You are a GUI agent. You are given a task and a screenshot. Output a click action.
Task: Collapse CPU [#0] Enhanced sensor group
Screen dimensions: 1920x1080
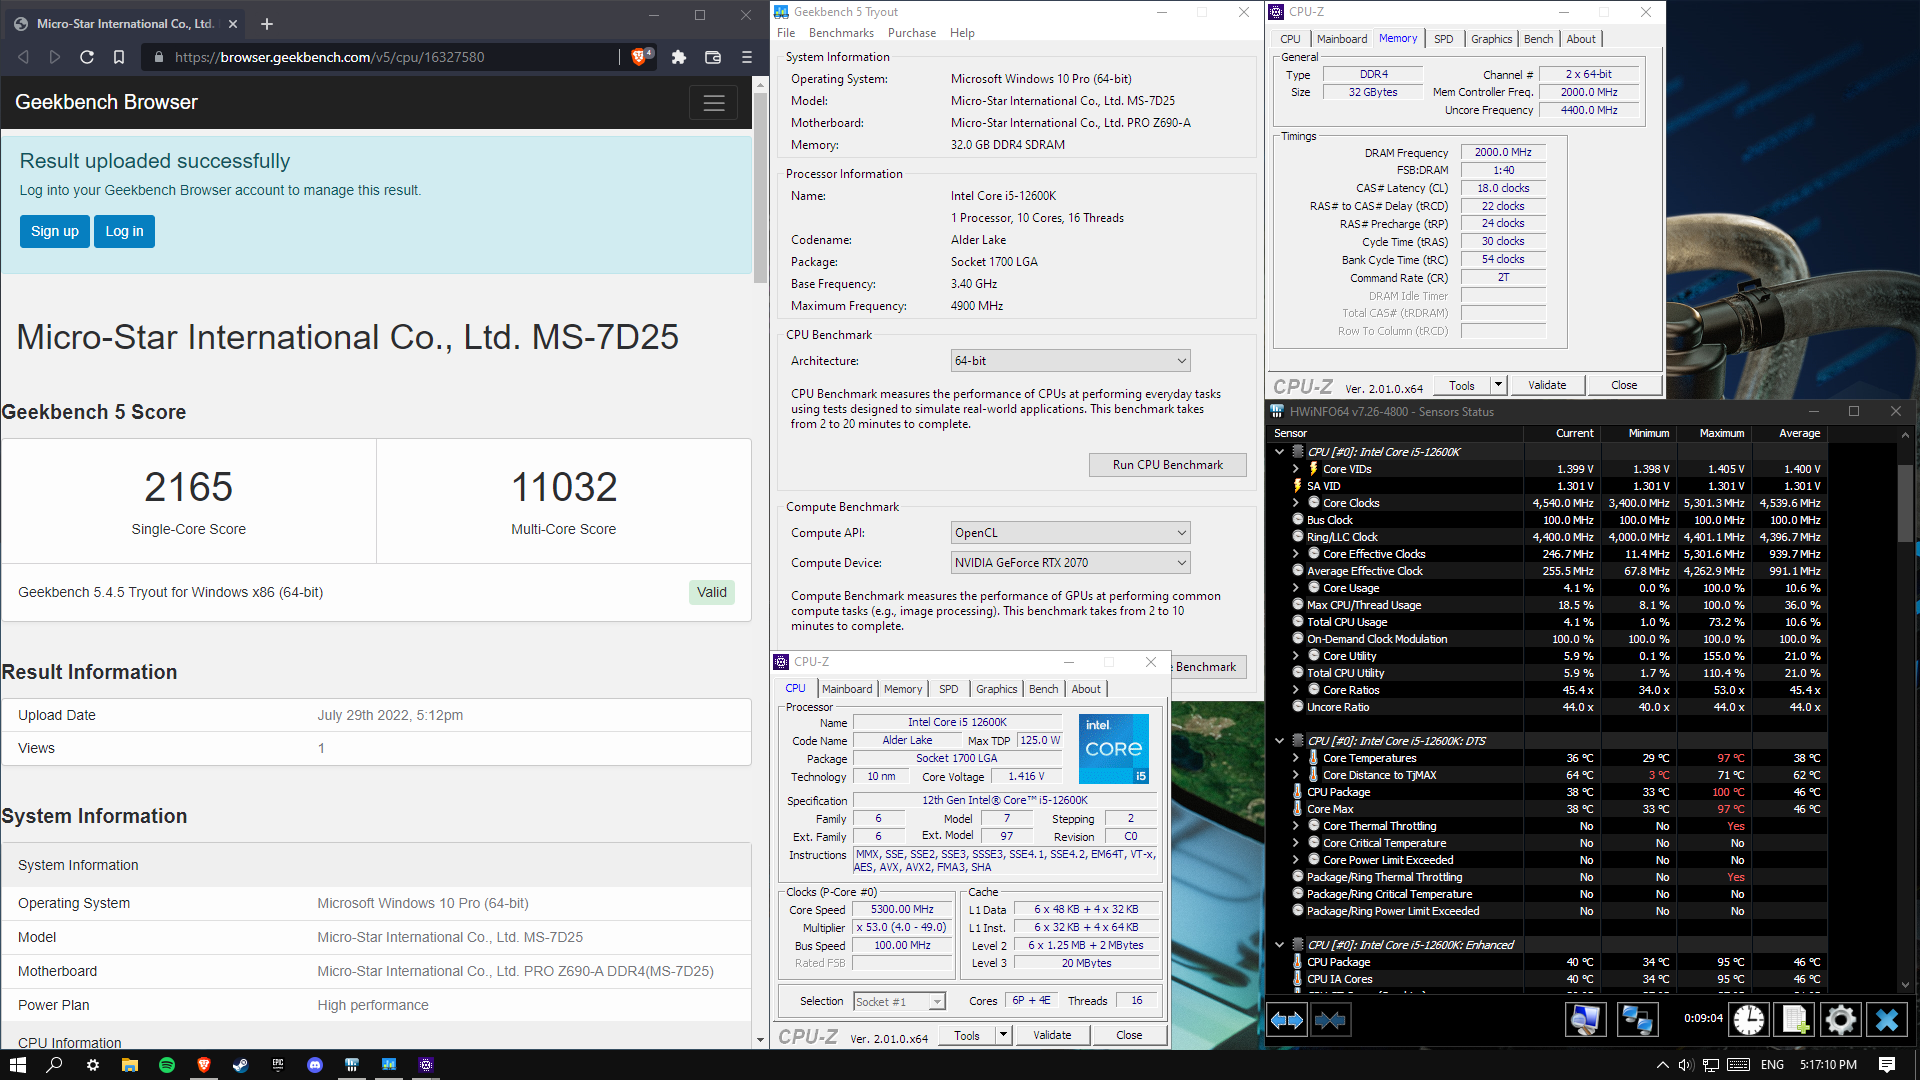1279,945
